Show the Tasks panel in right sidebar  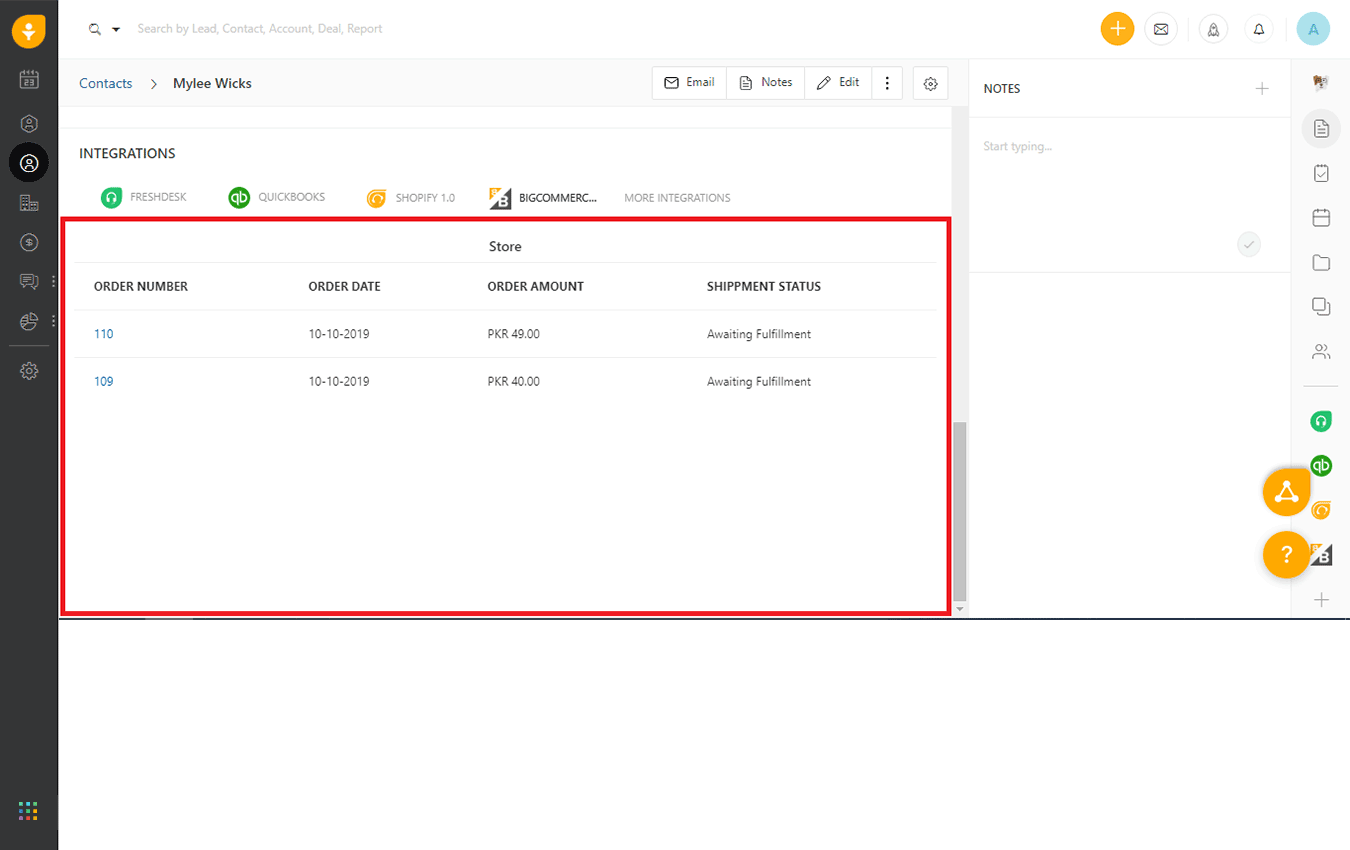pyautogui.click(x=1321, y=172)
